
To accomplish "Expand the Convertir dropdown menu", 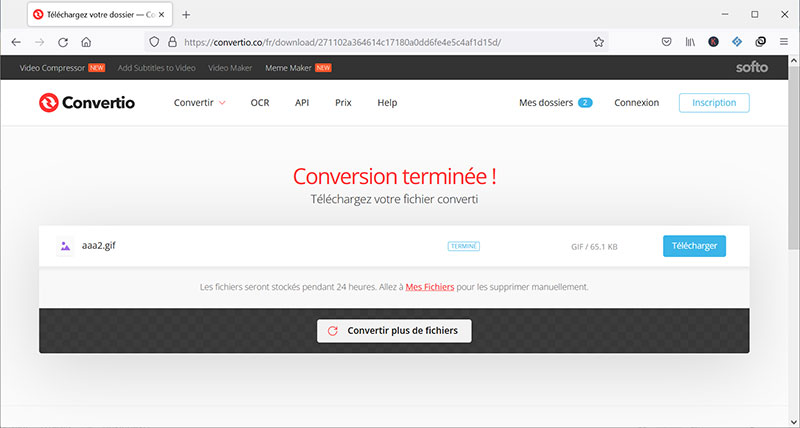I will point(199,103).
